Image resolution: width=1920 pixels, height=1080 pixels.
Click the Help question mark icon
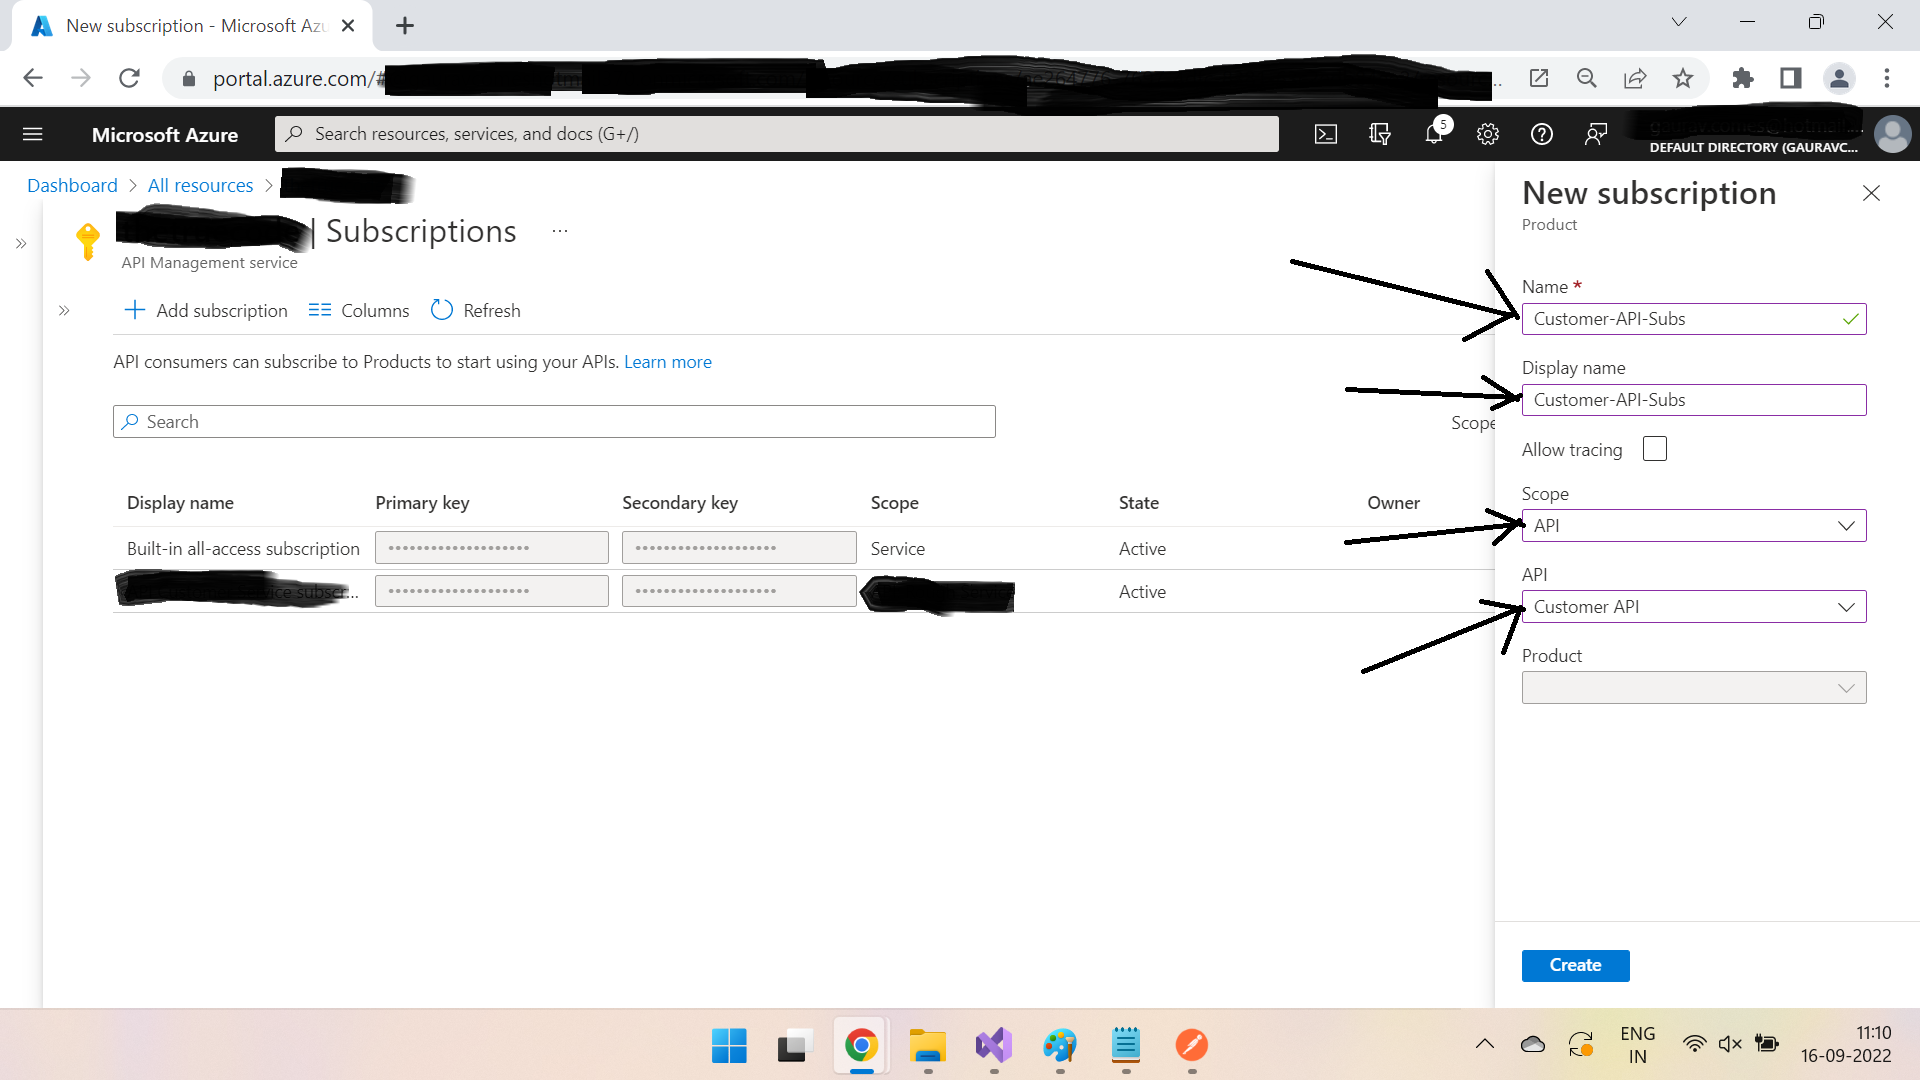(1540, 133)
